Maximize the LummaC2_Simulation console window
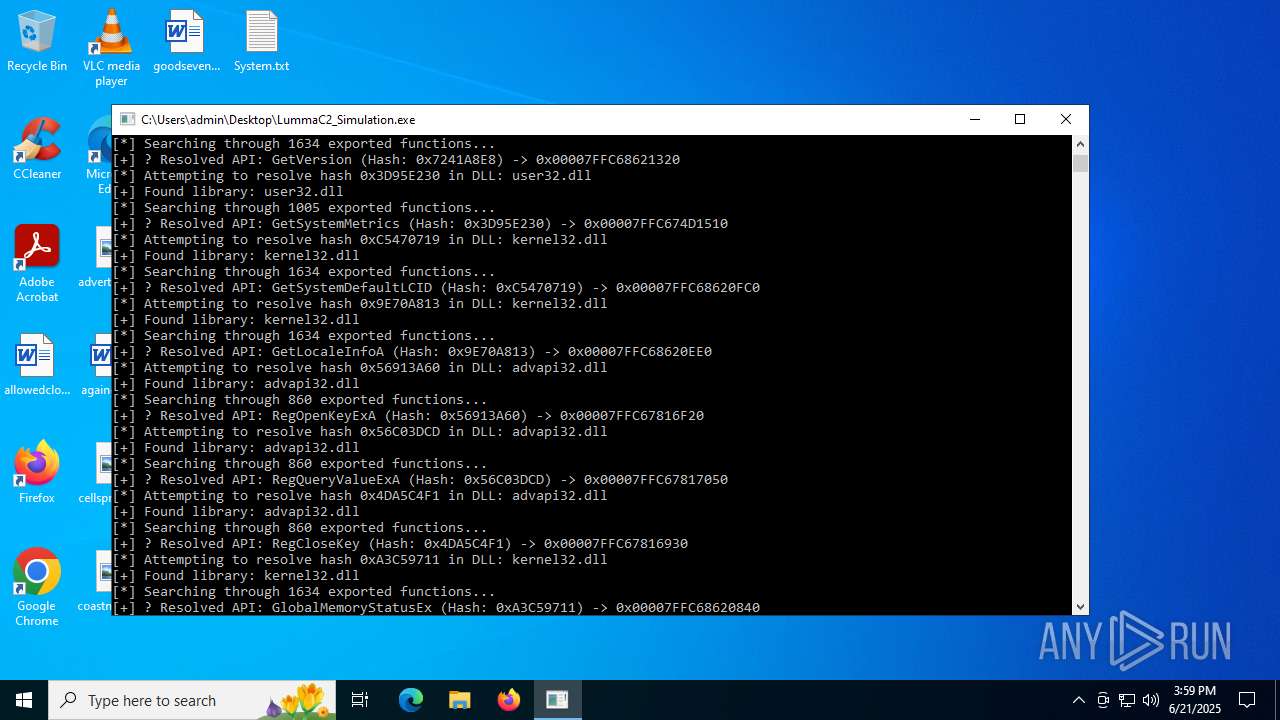Viewport: 1280px width, 720px height. (1020, 119)
